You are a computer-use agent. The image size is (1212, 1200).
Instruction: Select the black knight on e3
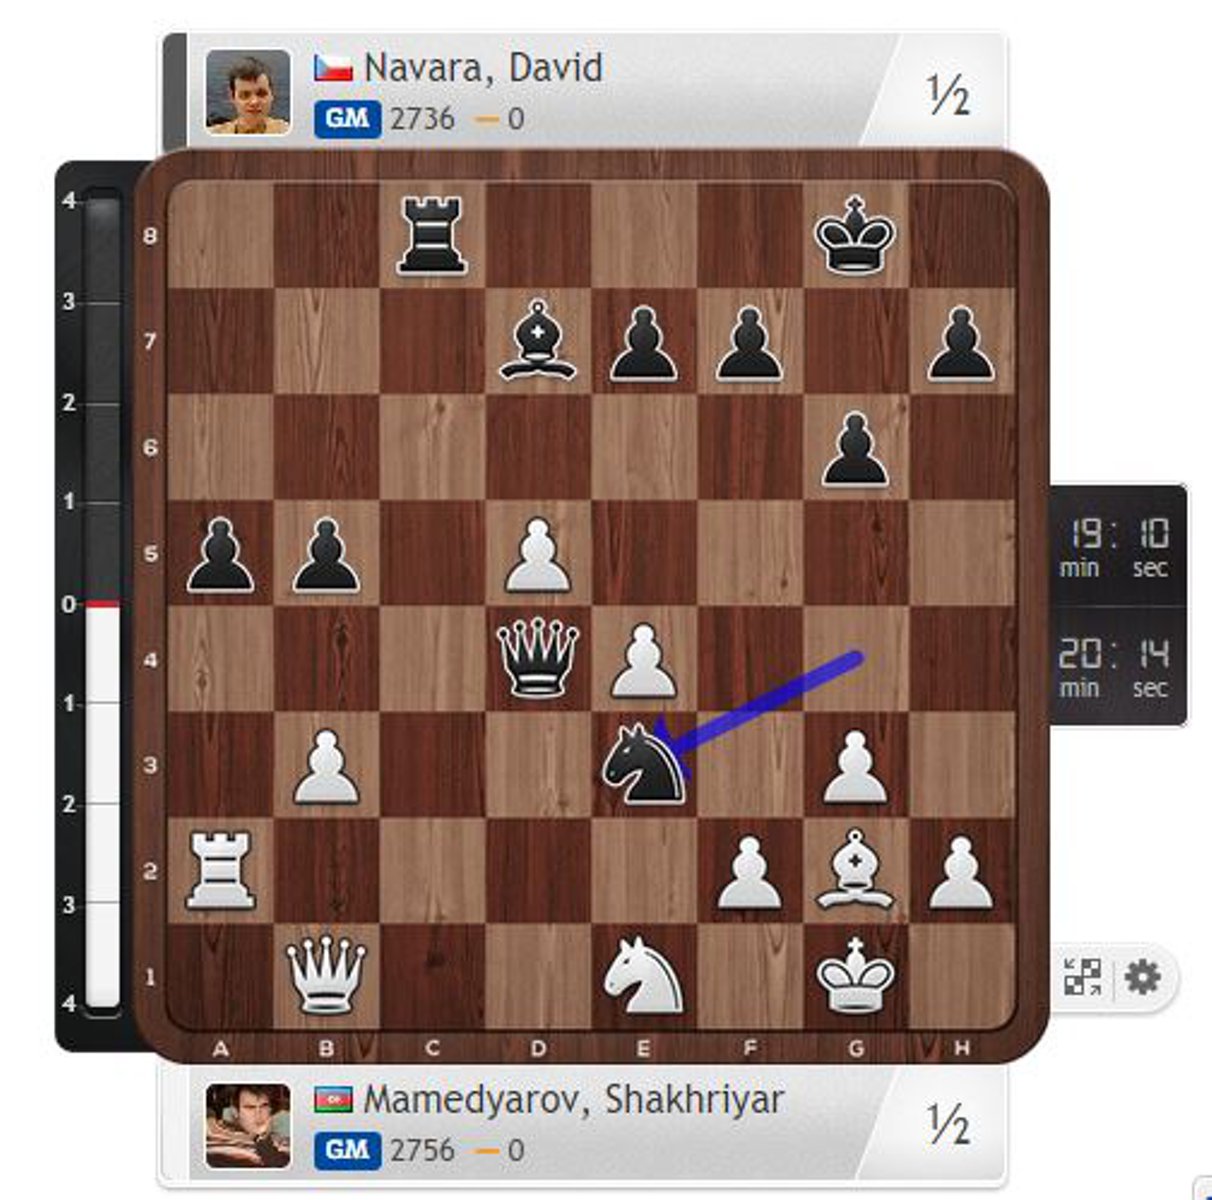coord(644,765)
